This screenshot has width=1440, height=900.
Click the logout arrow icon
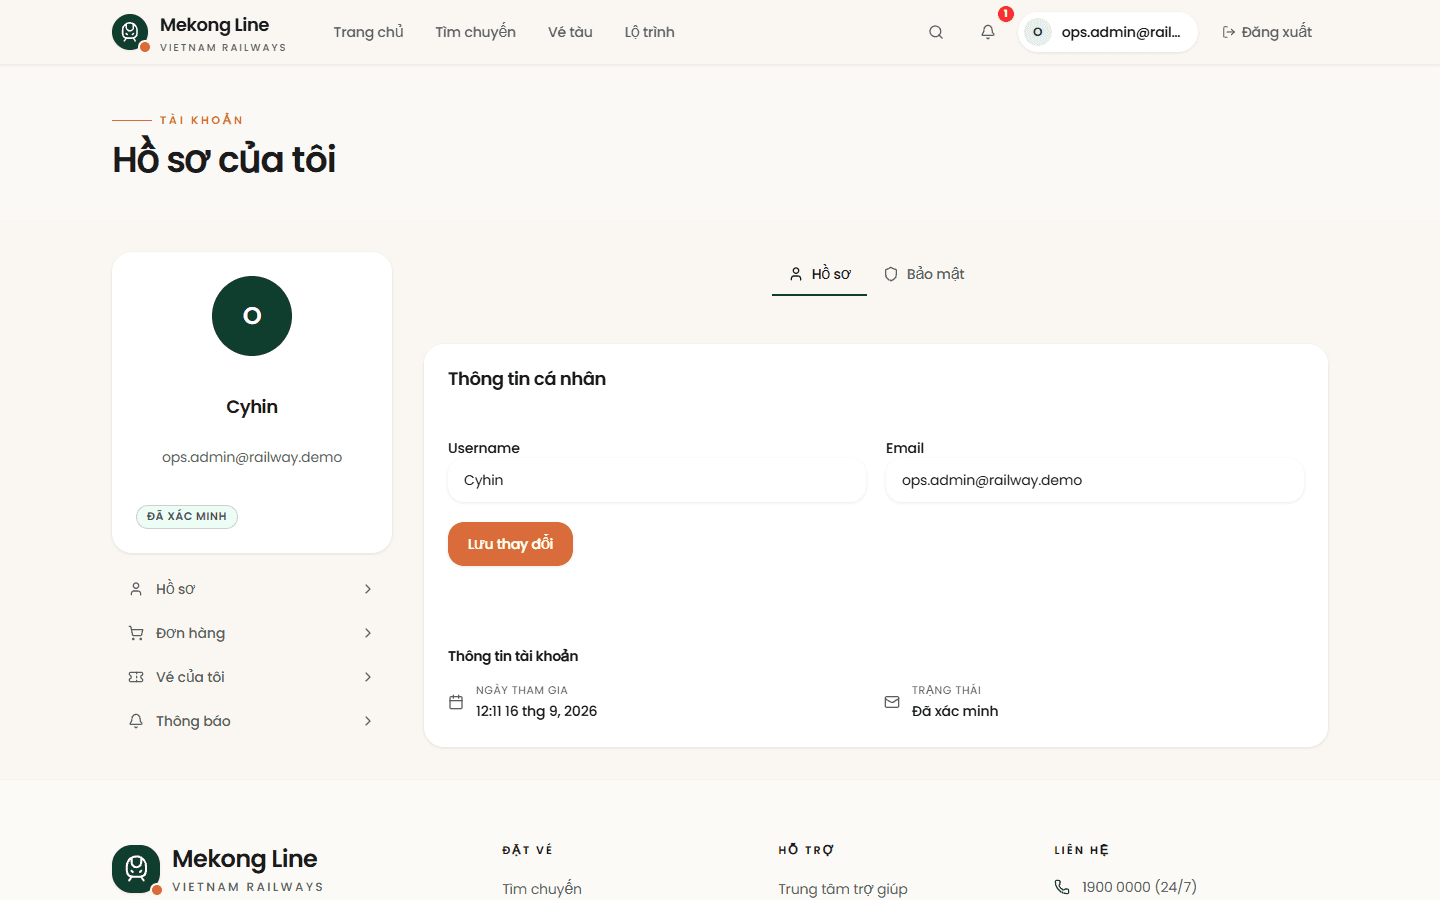pyautogui.click(x=1229, y=32)
